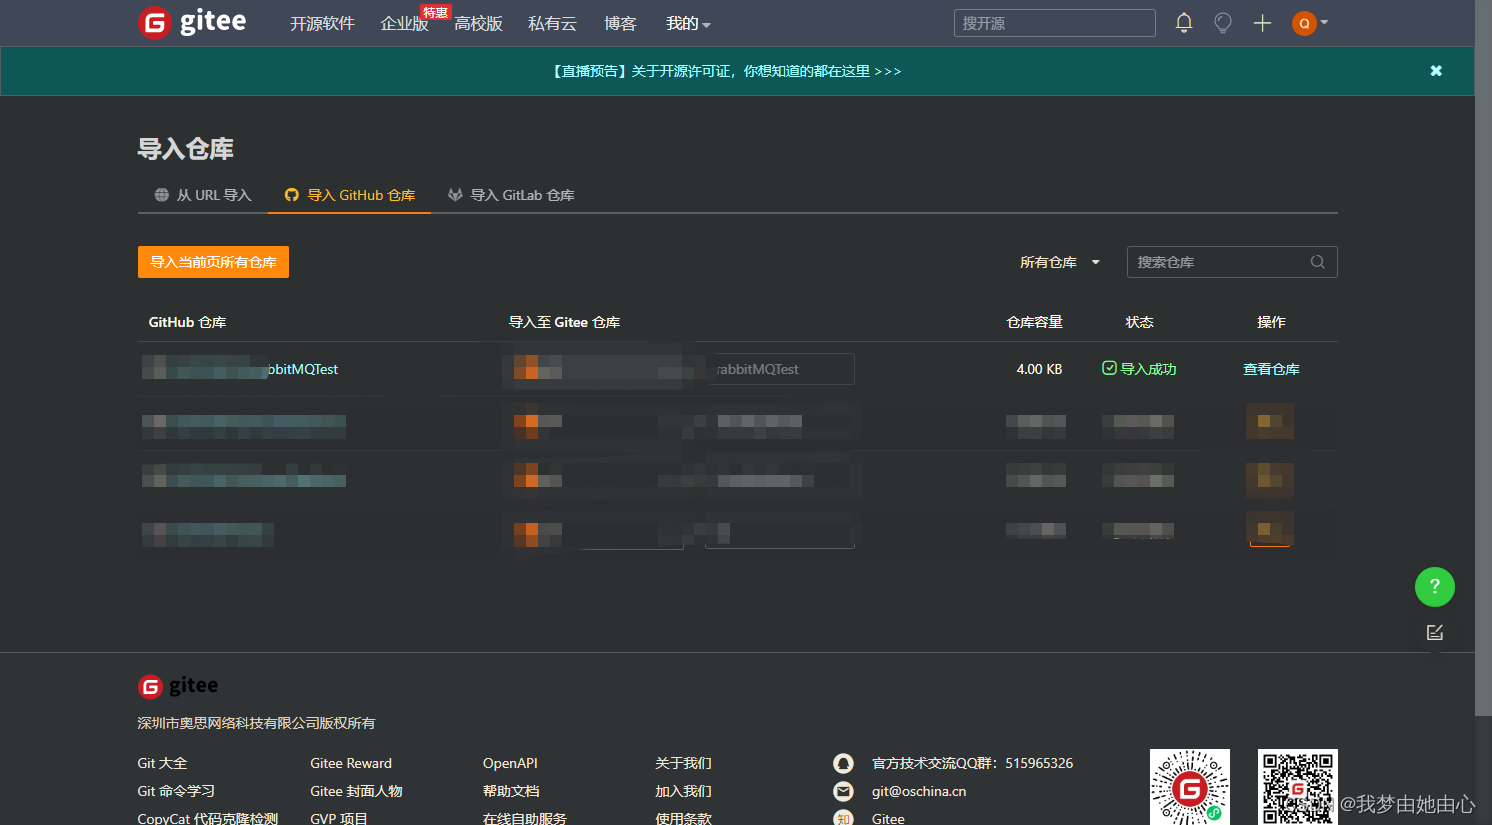Click the feedback edit icon

click(1434, 632)
